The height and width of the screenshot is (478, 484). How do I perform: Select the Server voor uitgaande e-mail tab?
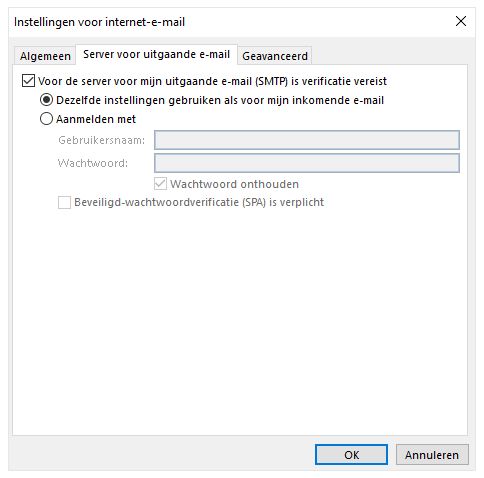[156, 54]
